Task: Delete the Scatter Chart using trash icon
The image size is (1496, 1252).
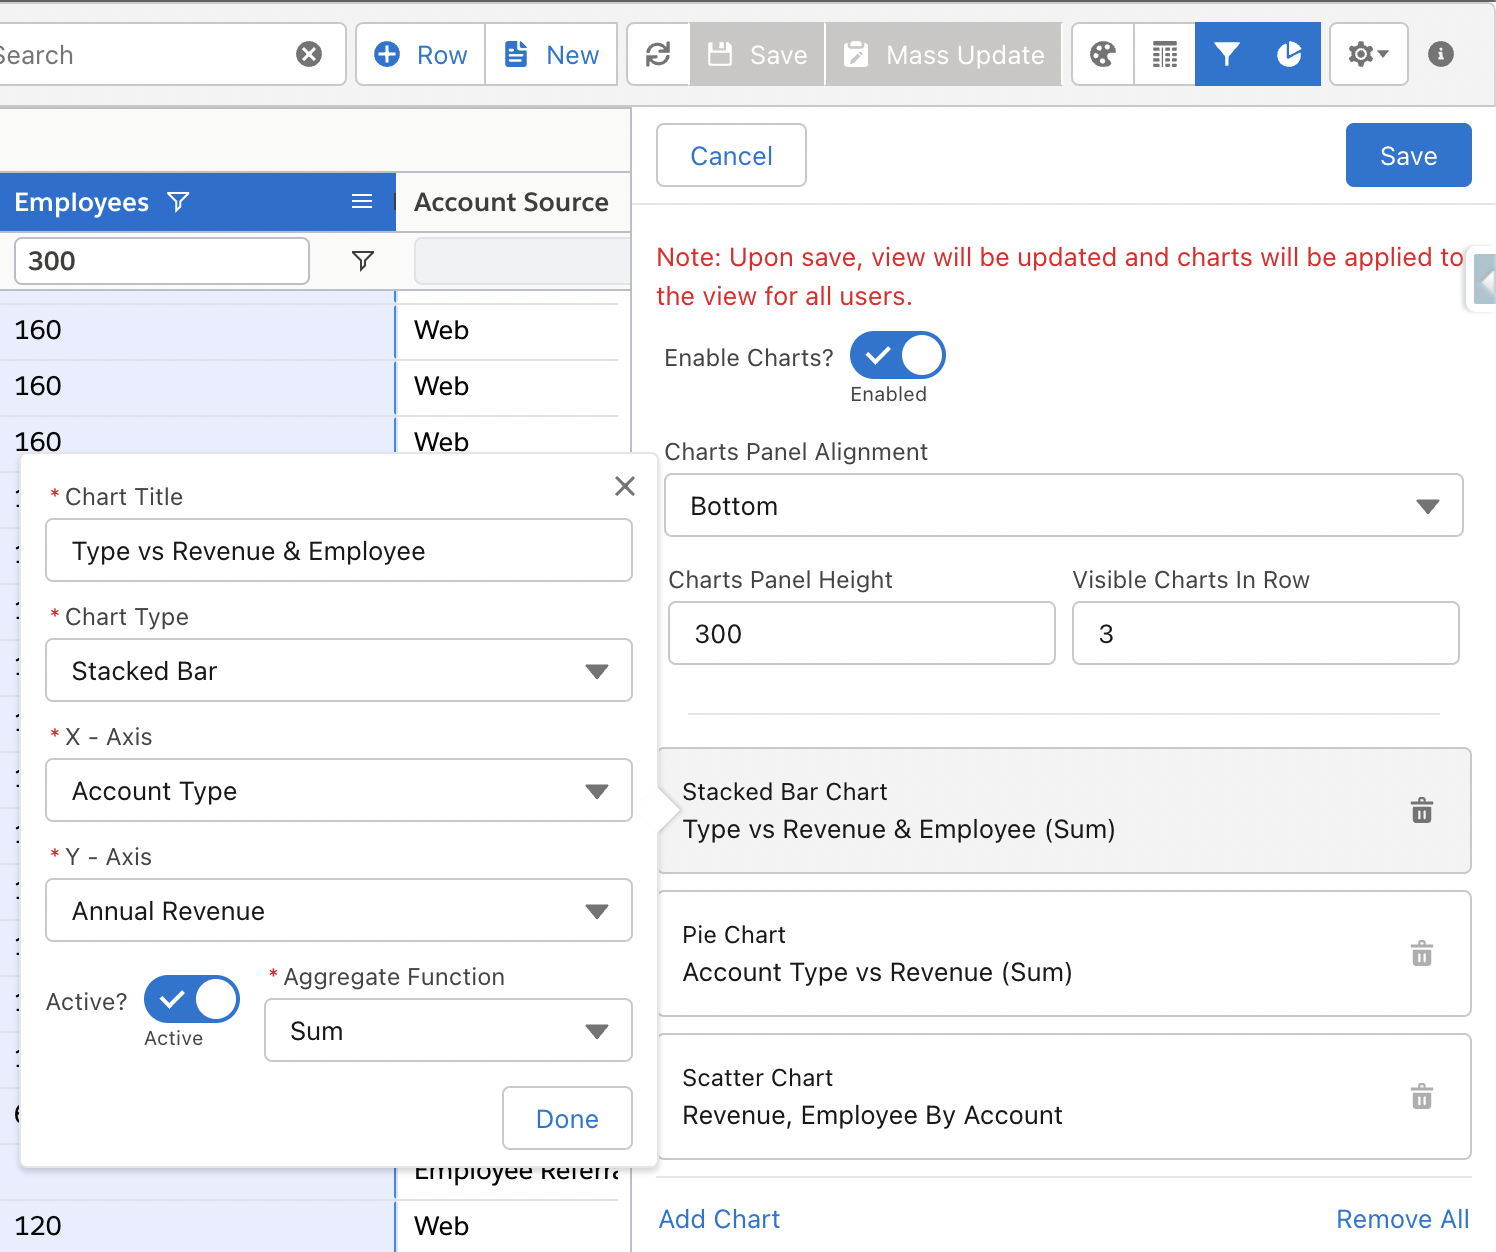Action: (1421, 1097)
